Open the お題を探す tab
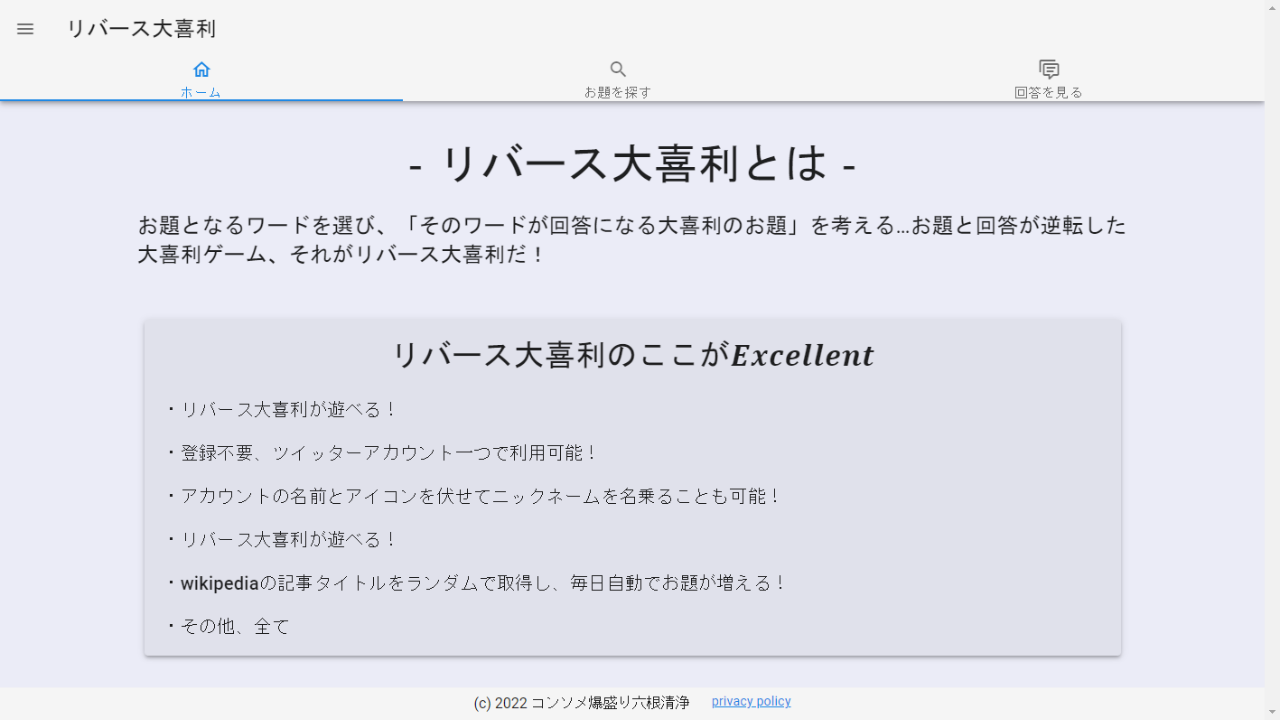Image resolution: width=1280 pixels, height=720 pixels. click(618, 92)
